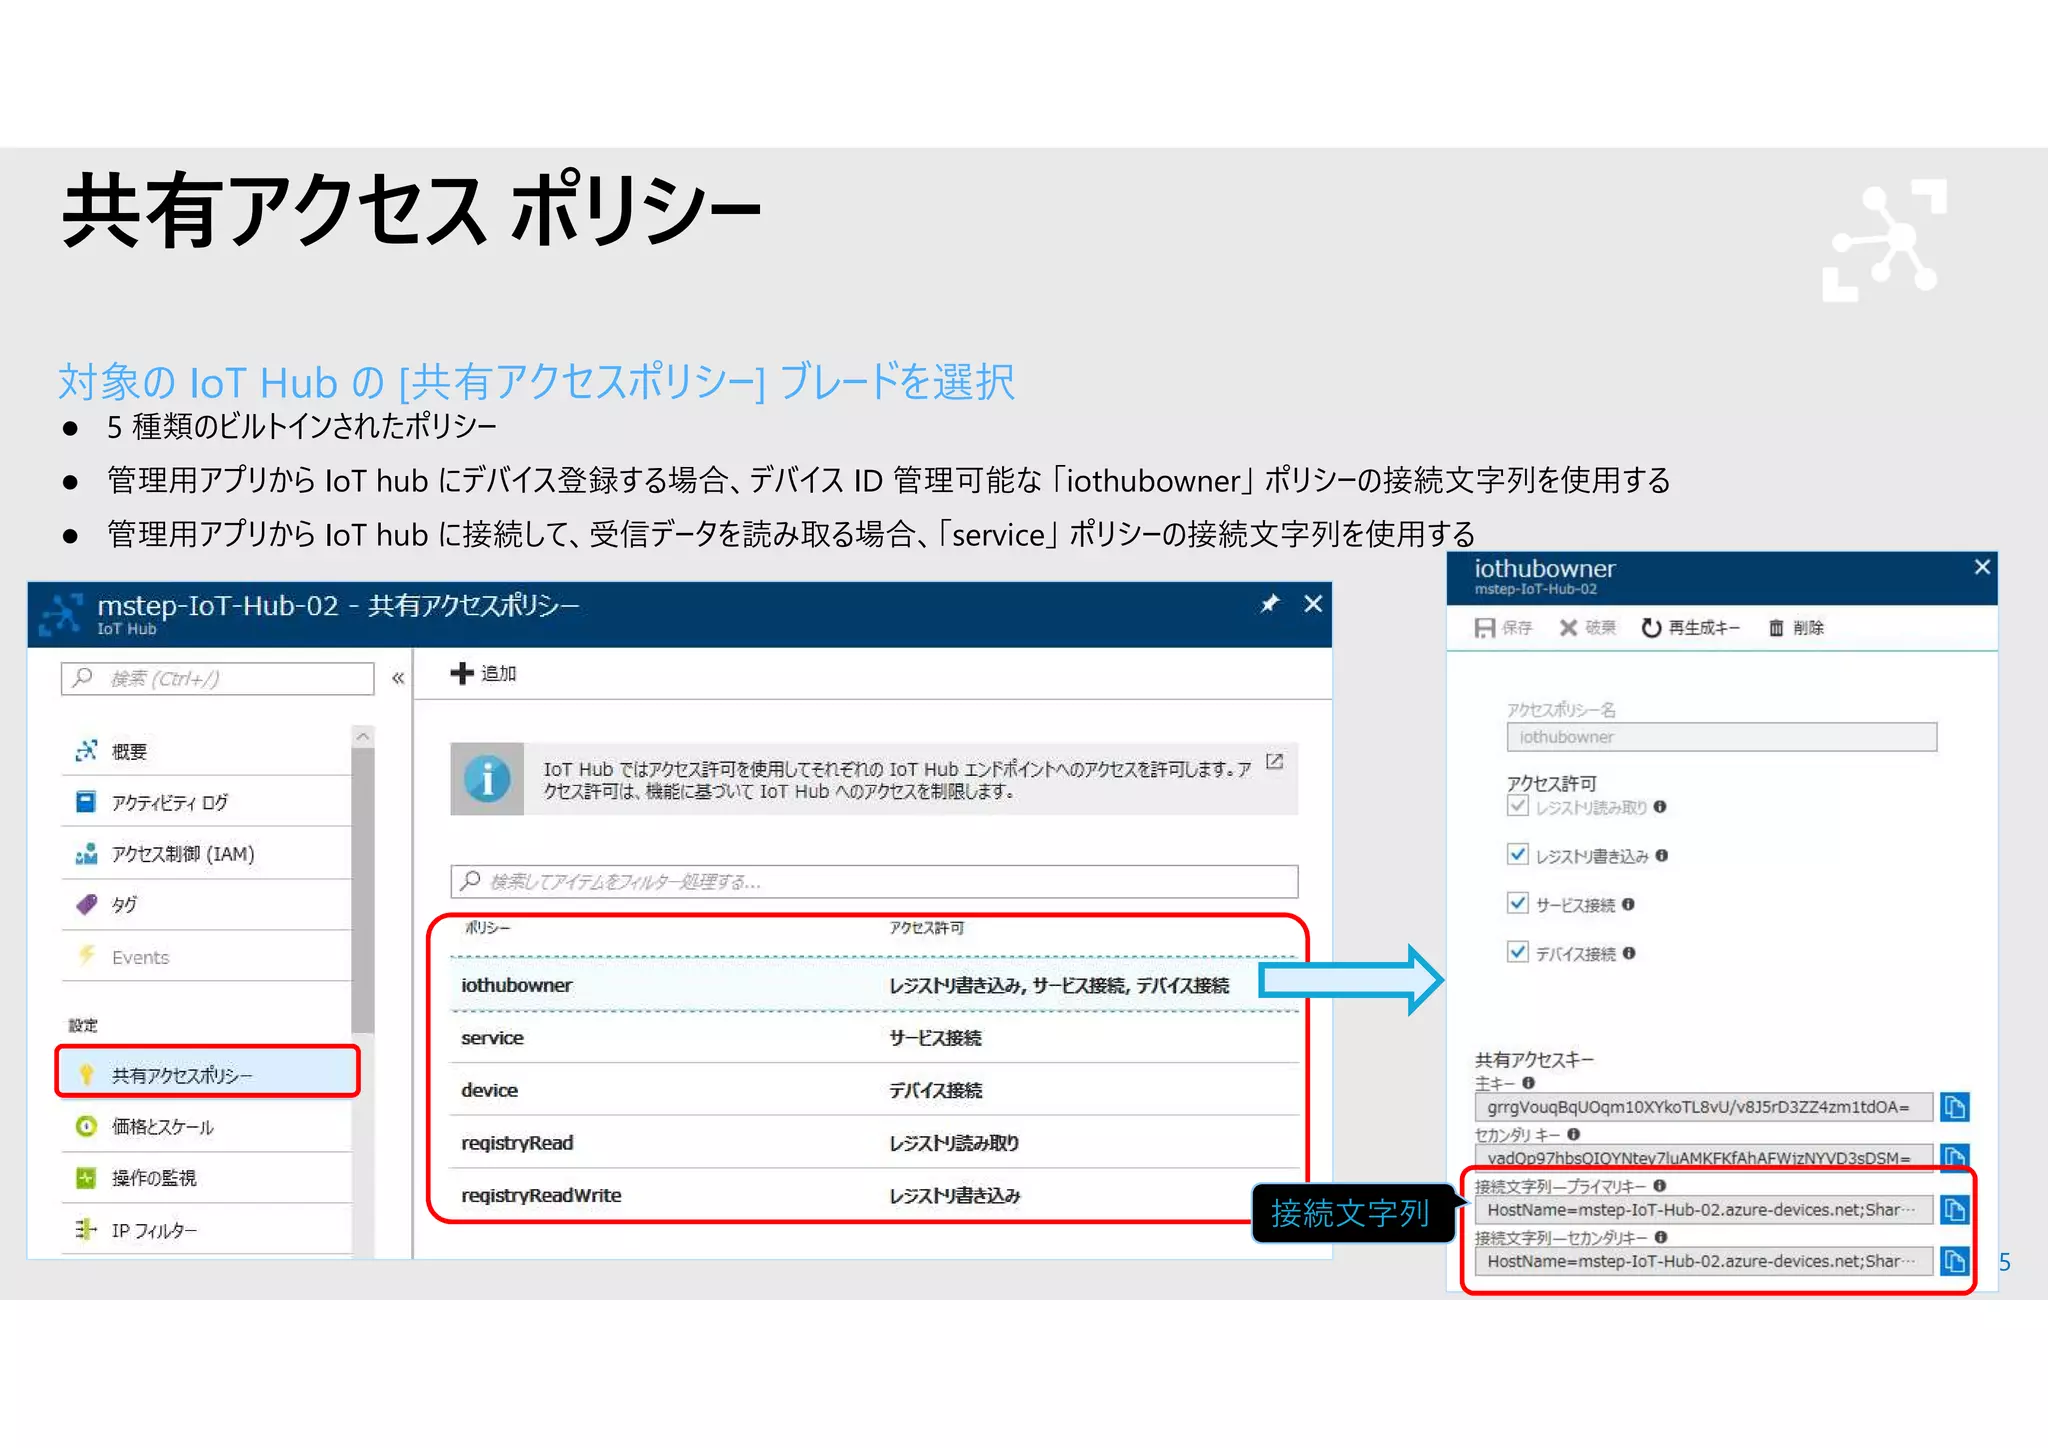This screenshot has width=2048, height=1448.
Task: Click the key icon for shared access policy
Action: click(x=87, y=1074)
